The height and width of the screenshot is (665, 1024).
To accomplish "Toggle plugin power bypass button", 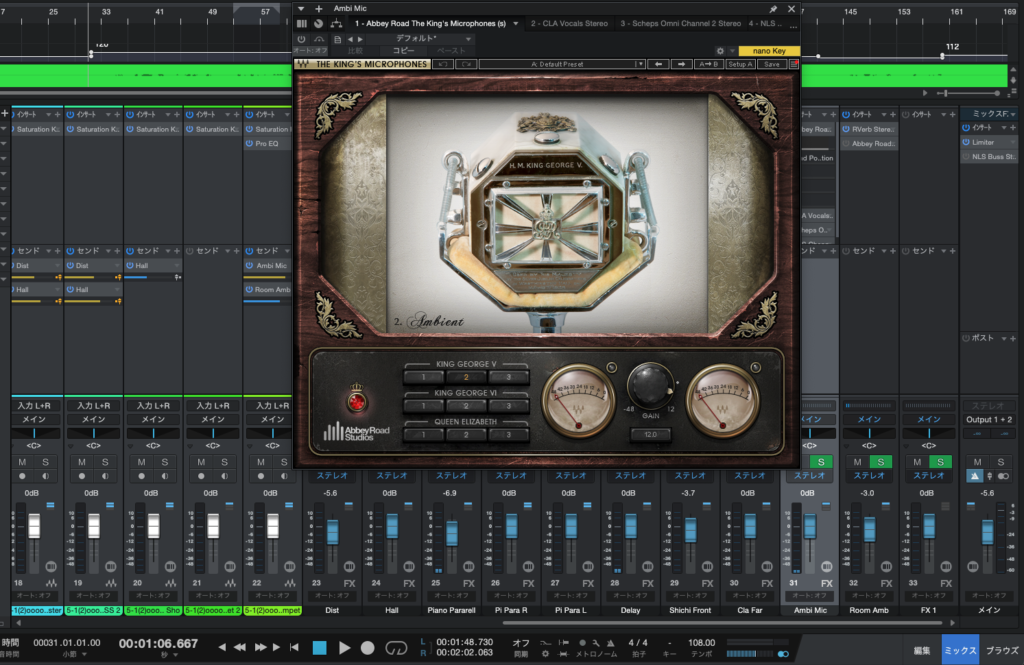I will (x=302, y=39).
